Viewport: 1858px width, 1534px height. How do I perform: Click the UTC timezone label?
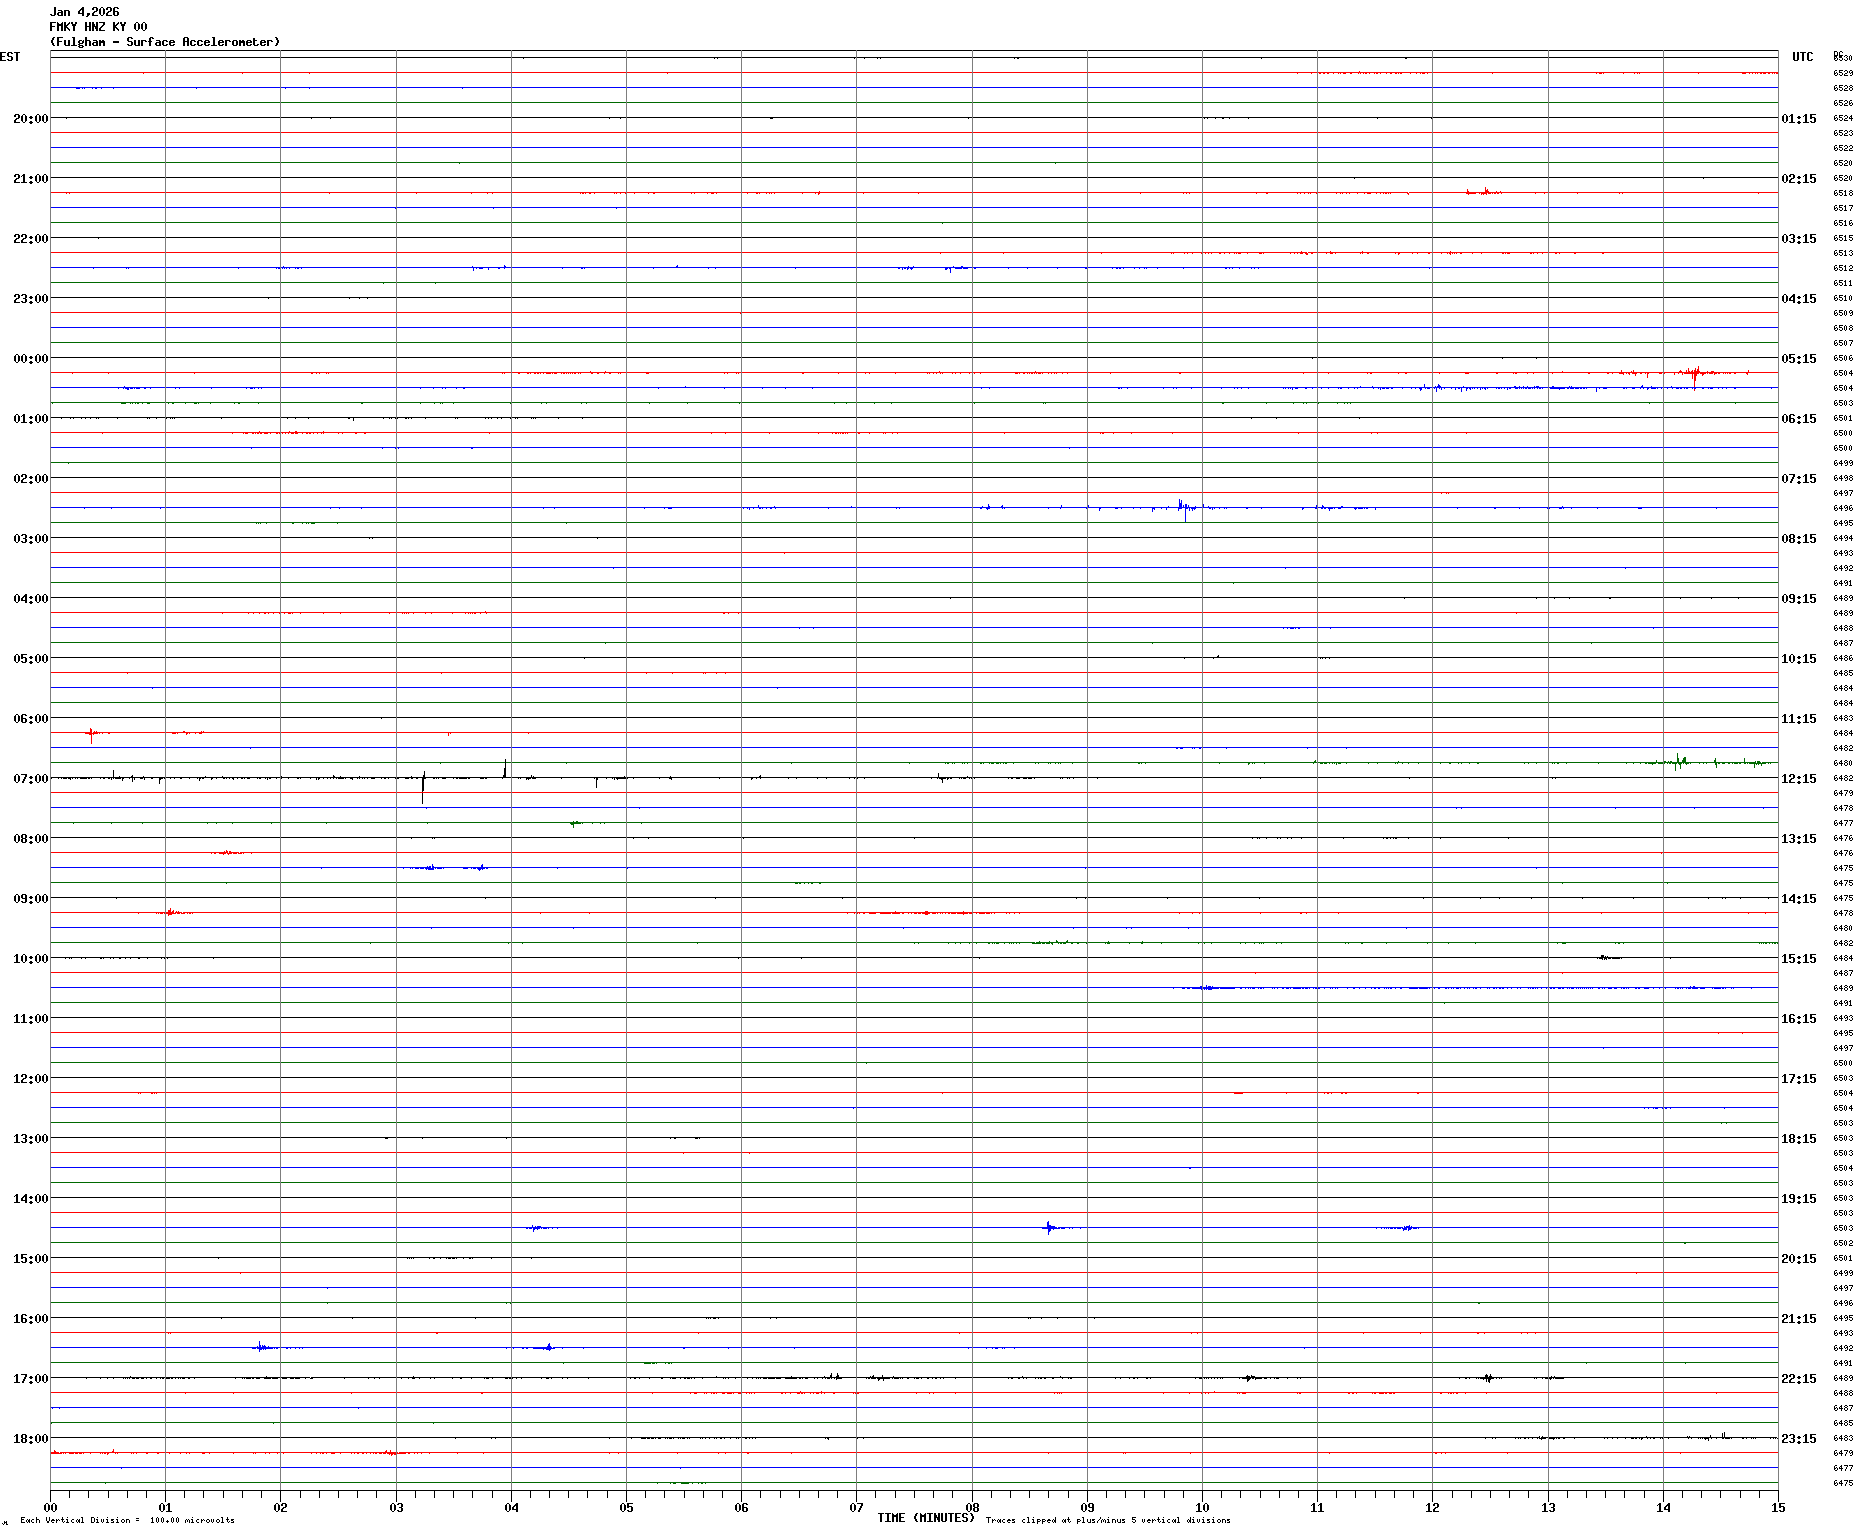click(x=1802, y=57)
